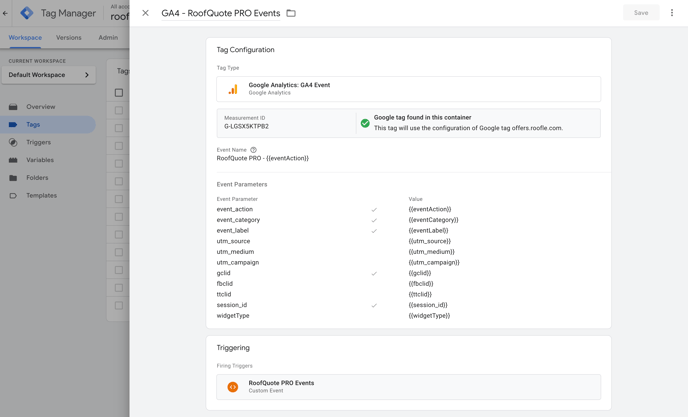This screenshot has height=417, width=688.
Task: Open Templates in the sidebar
Action: [x=48, y=195]
